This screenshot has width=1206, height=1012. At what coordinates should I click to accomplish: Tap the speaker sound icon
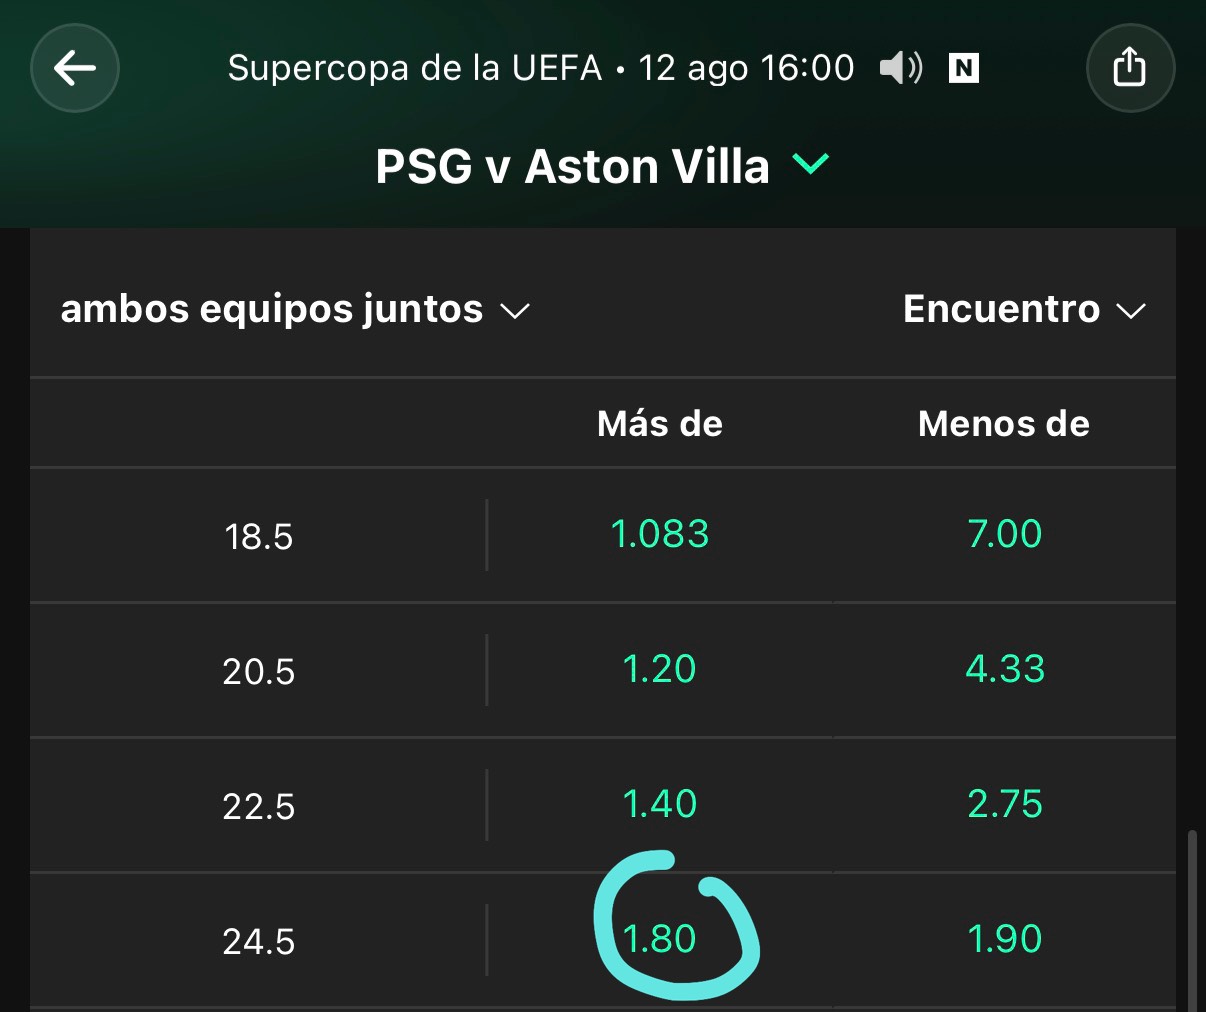tap(901, 68)
